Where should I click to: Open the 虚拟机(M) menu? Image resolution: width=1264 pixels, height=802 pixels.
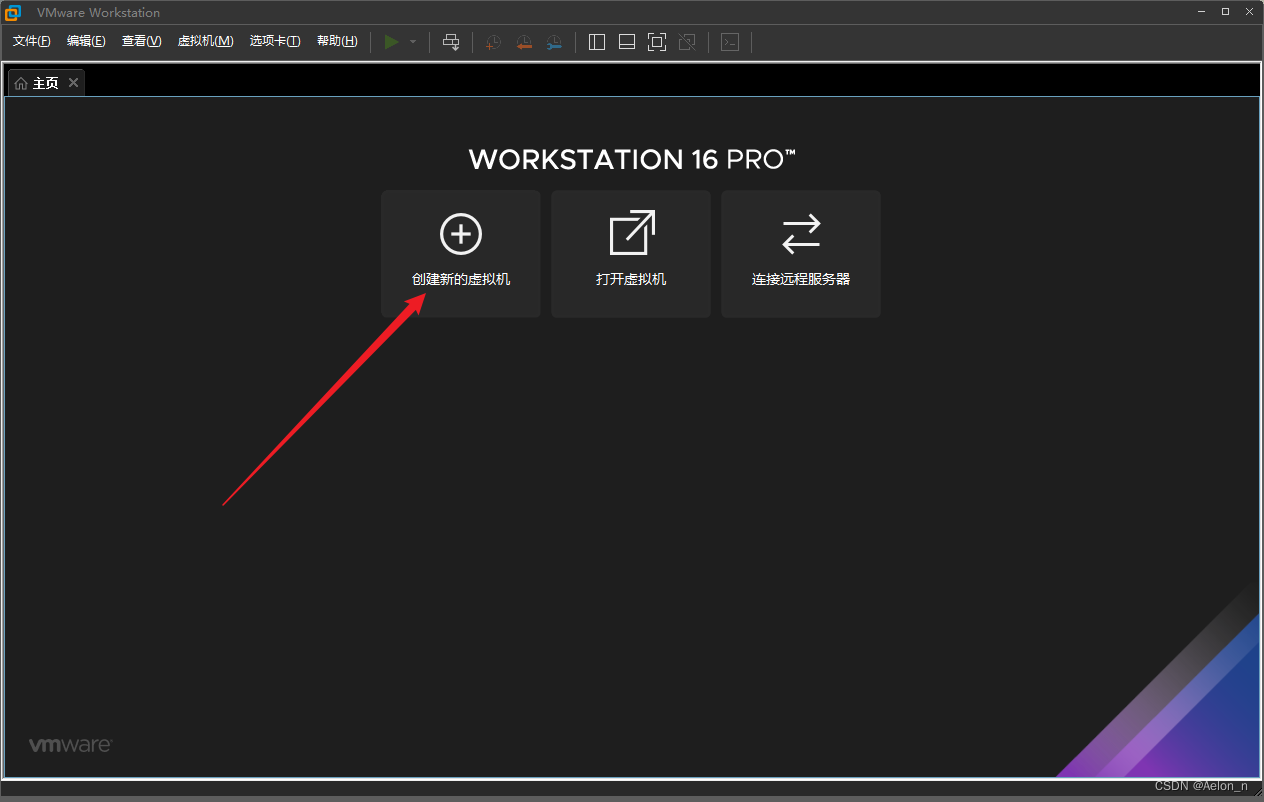(205, 41)
